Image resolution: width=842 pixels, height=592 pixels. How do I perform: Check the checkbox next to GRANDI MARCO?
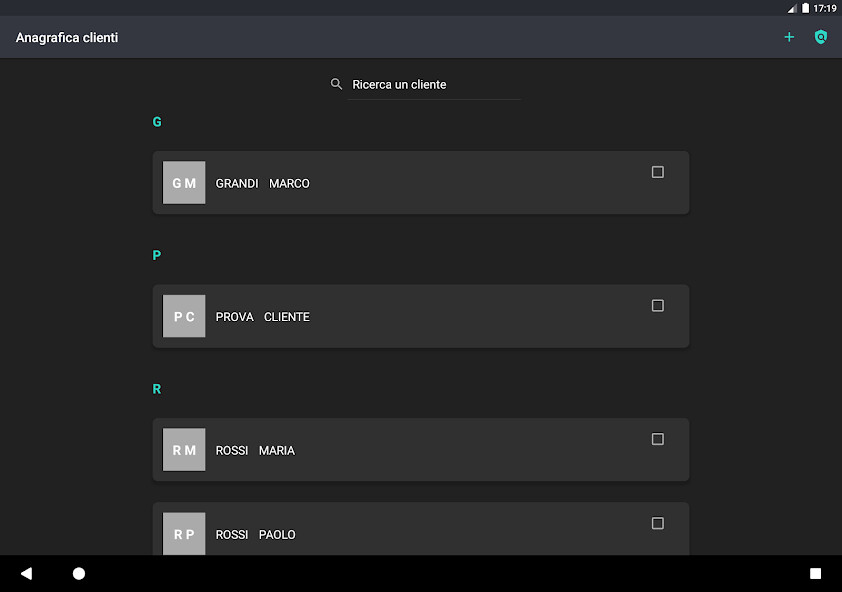(657, 172)
